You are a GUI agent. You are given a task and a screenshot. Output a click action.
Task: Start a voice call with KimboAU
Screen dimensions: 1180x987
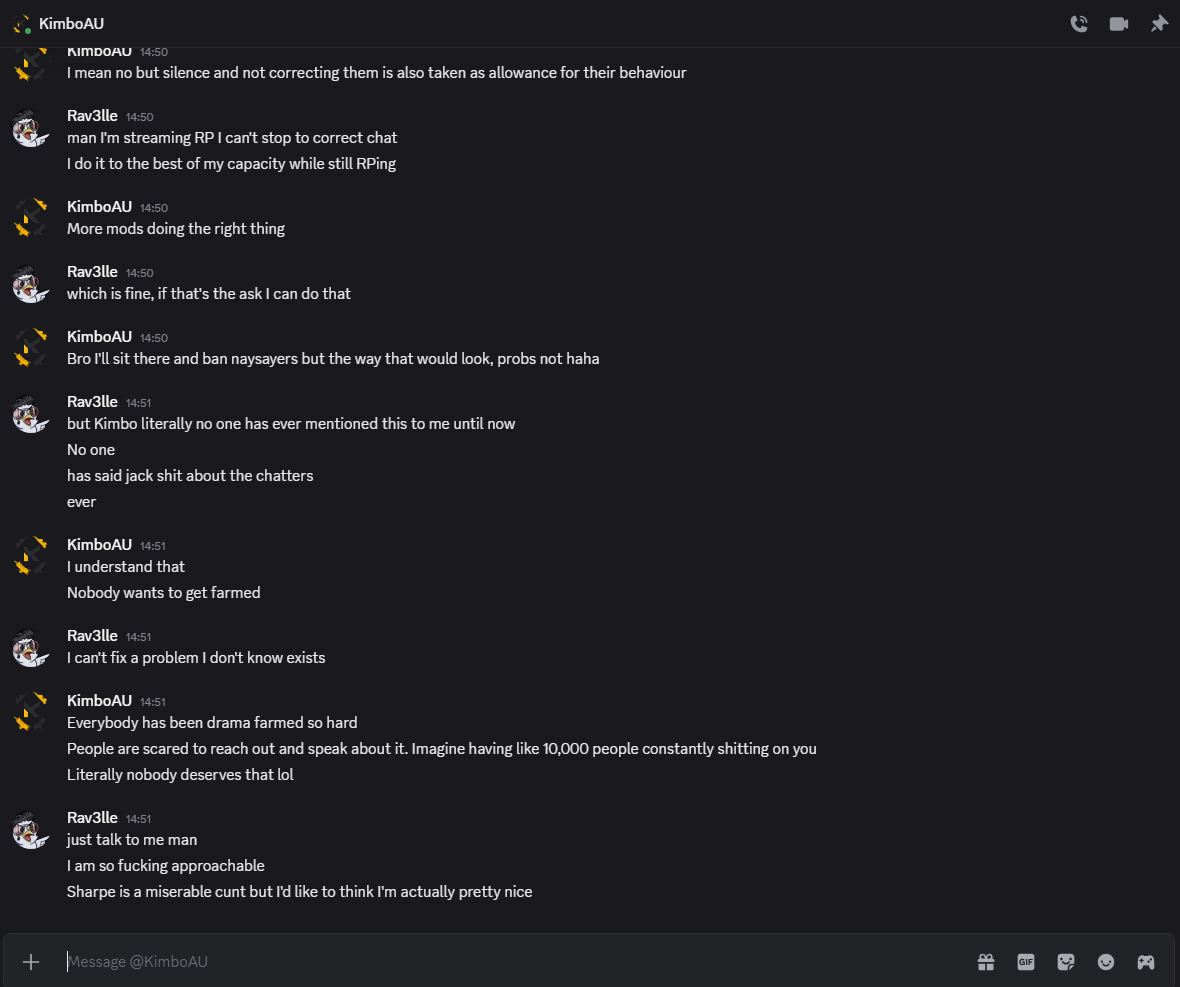1079,24
